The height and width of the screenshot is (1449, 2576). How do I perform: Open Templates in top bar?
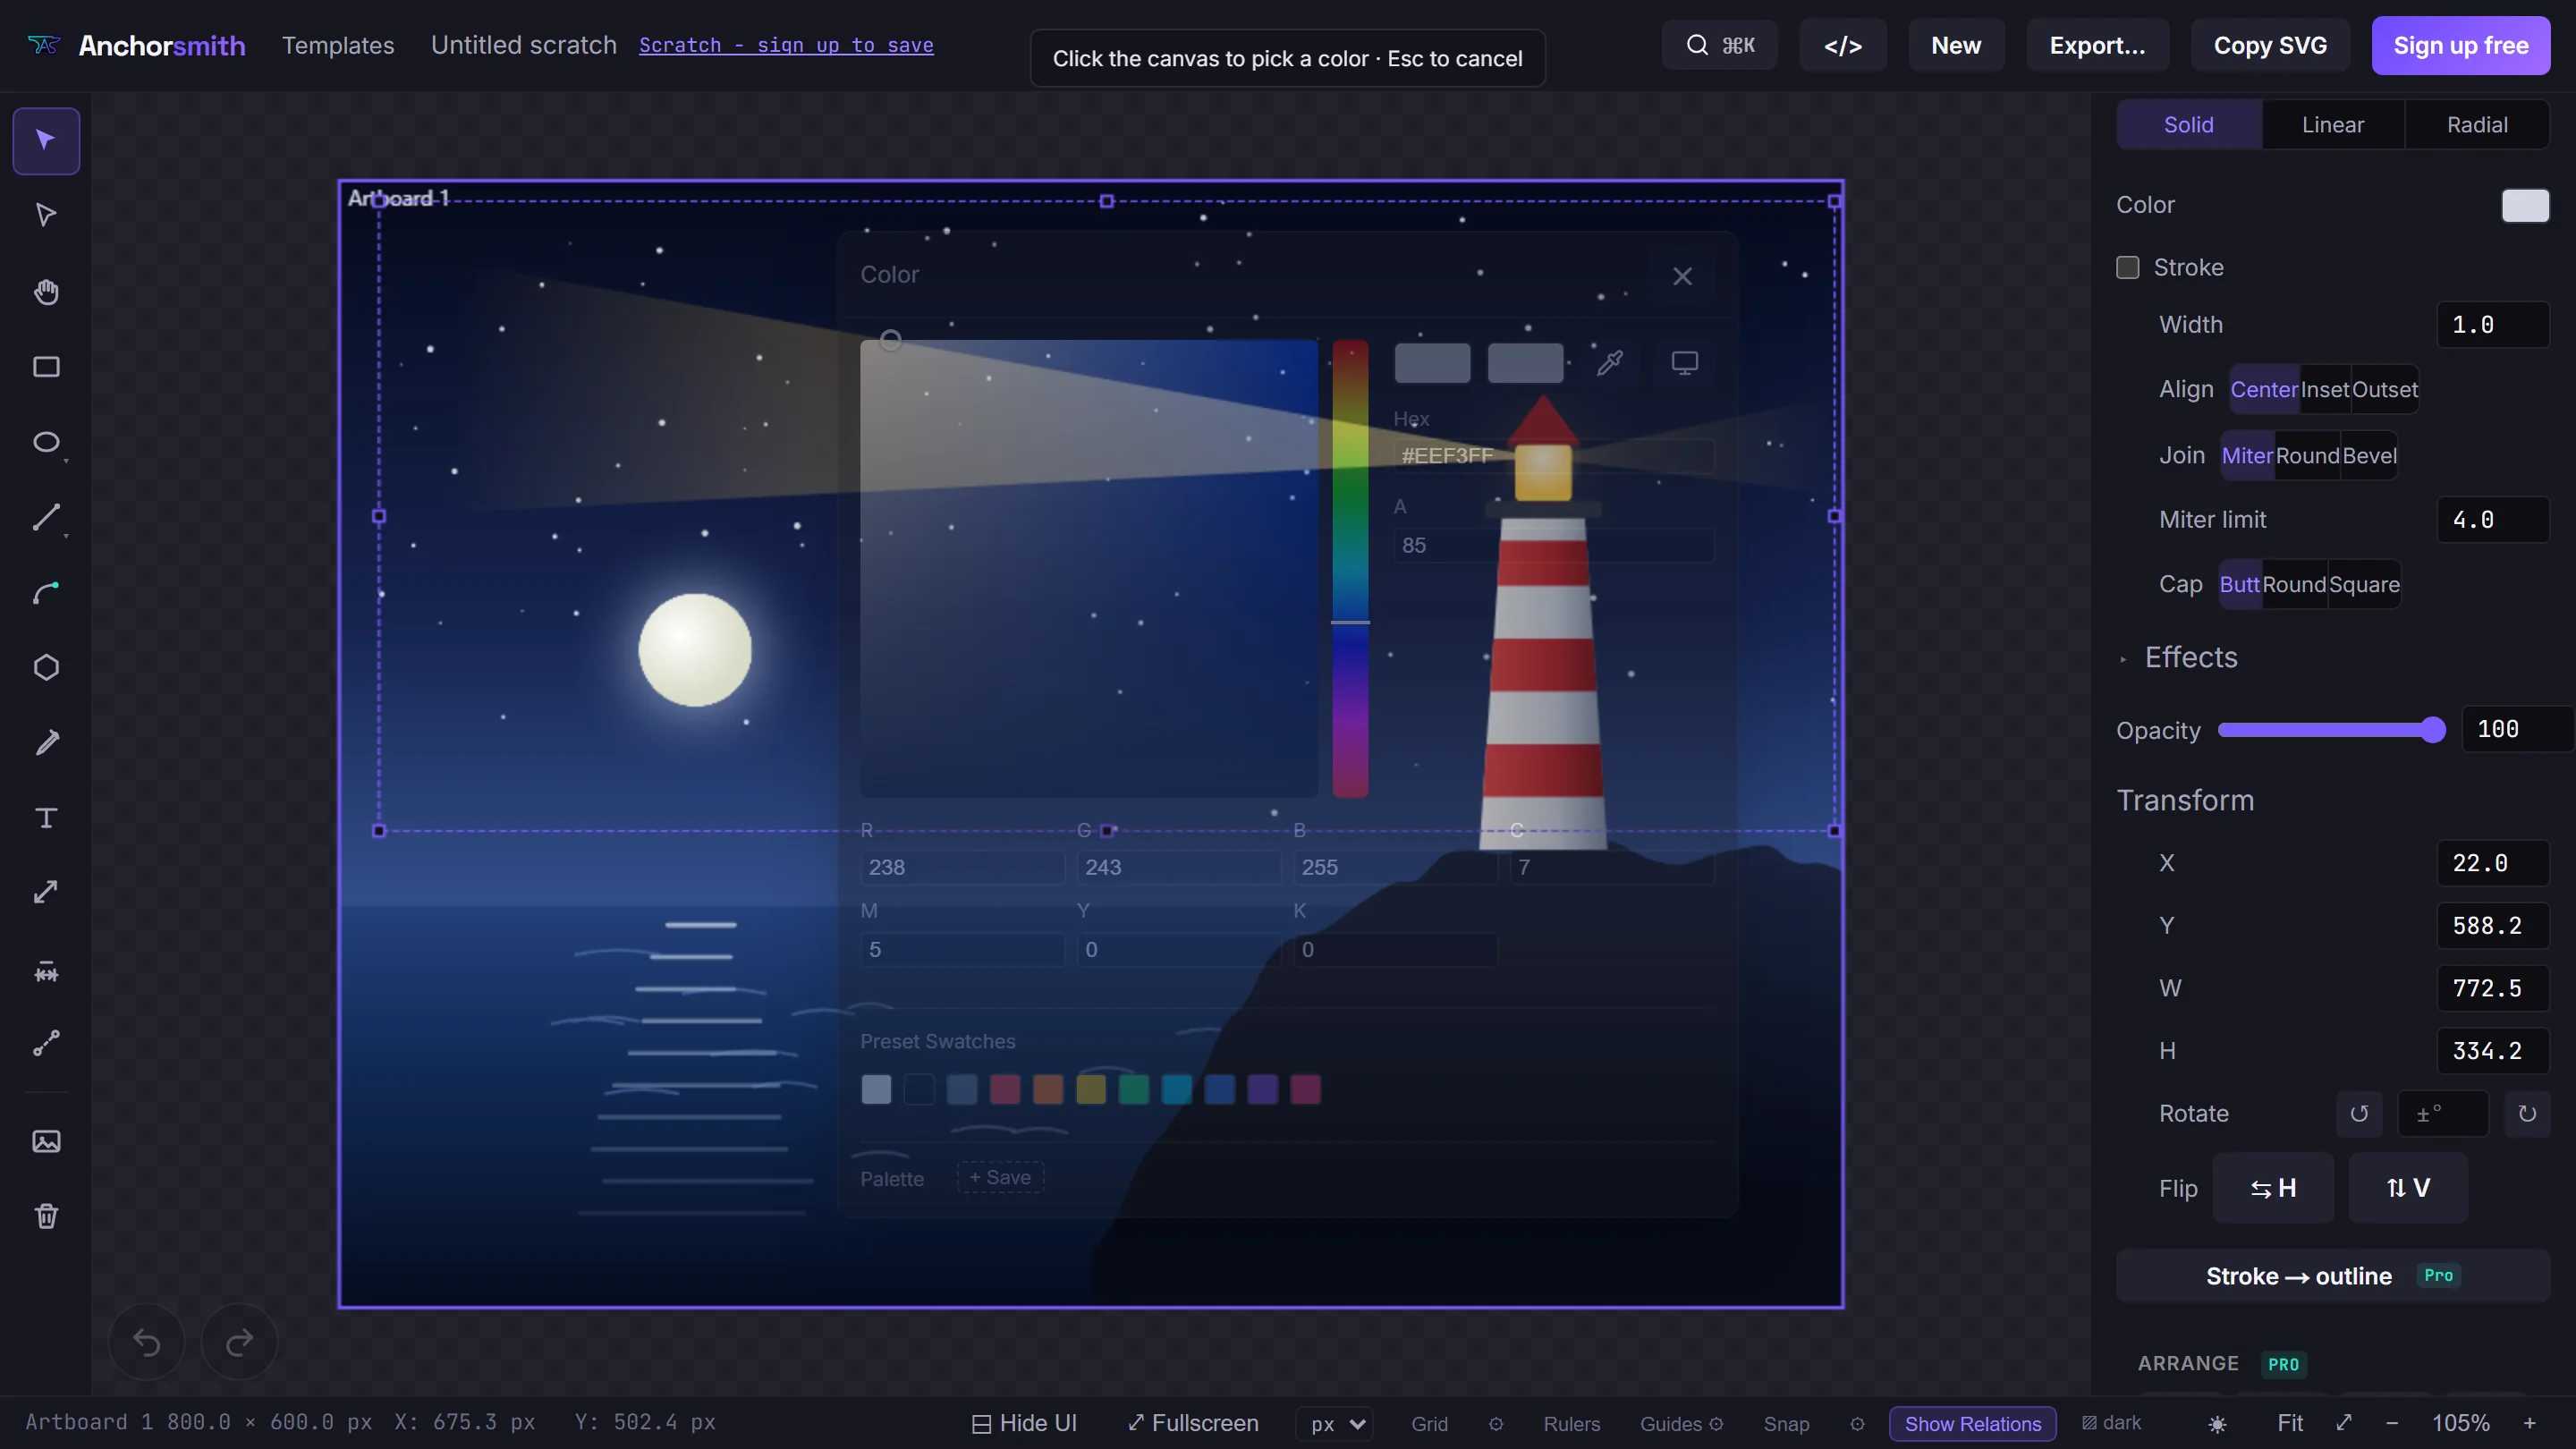click(x=338, y=46)
